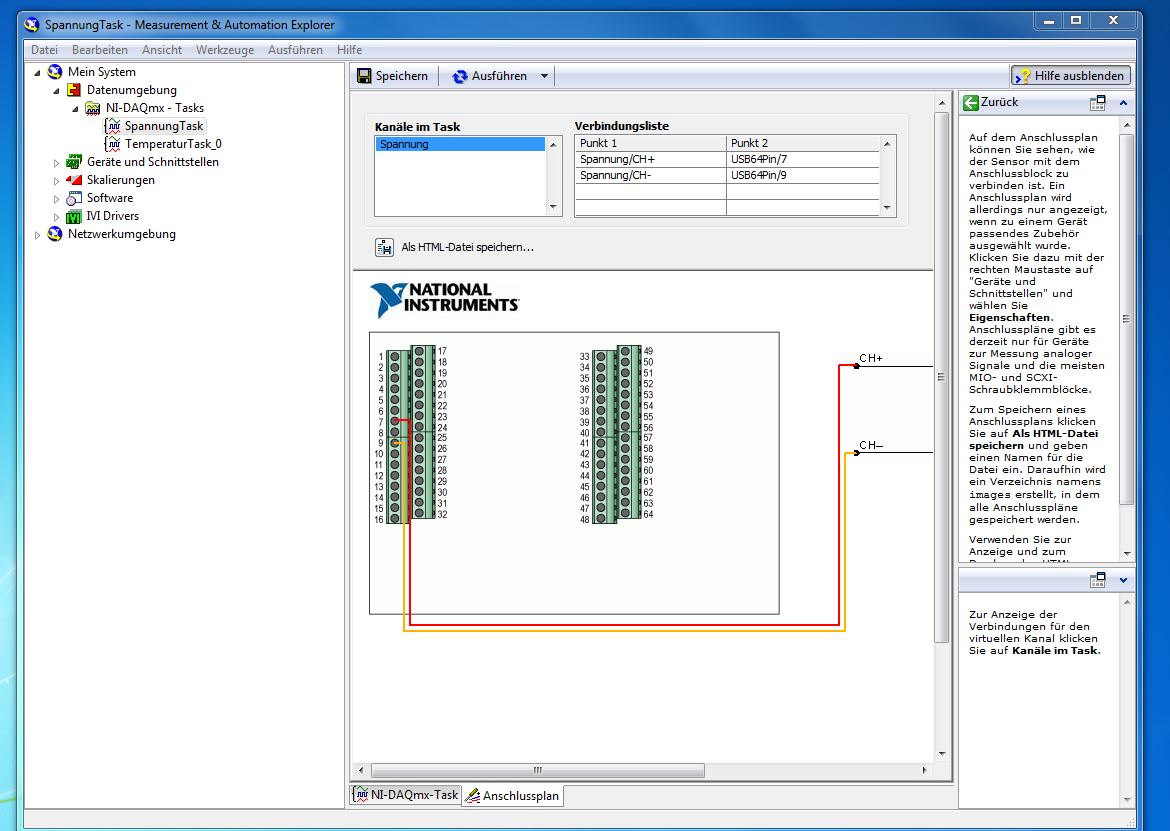Open the Ansicht menu
This screenshot has height=831, width=1170.
[161, 50]
